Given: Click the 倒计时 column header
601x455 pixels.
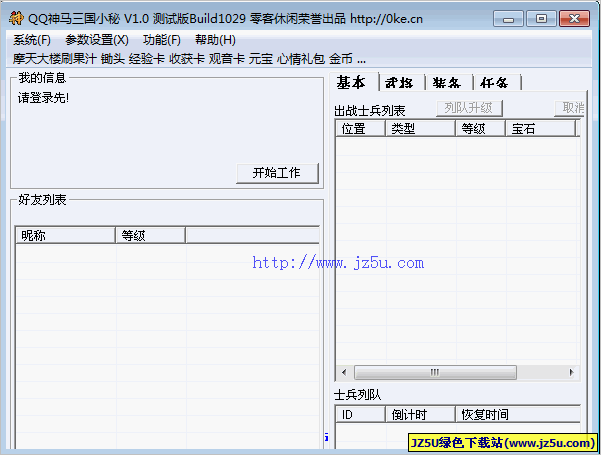Looking at the screenshot, I should click(420, 415).
